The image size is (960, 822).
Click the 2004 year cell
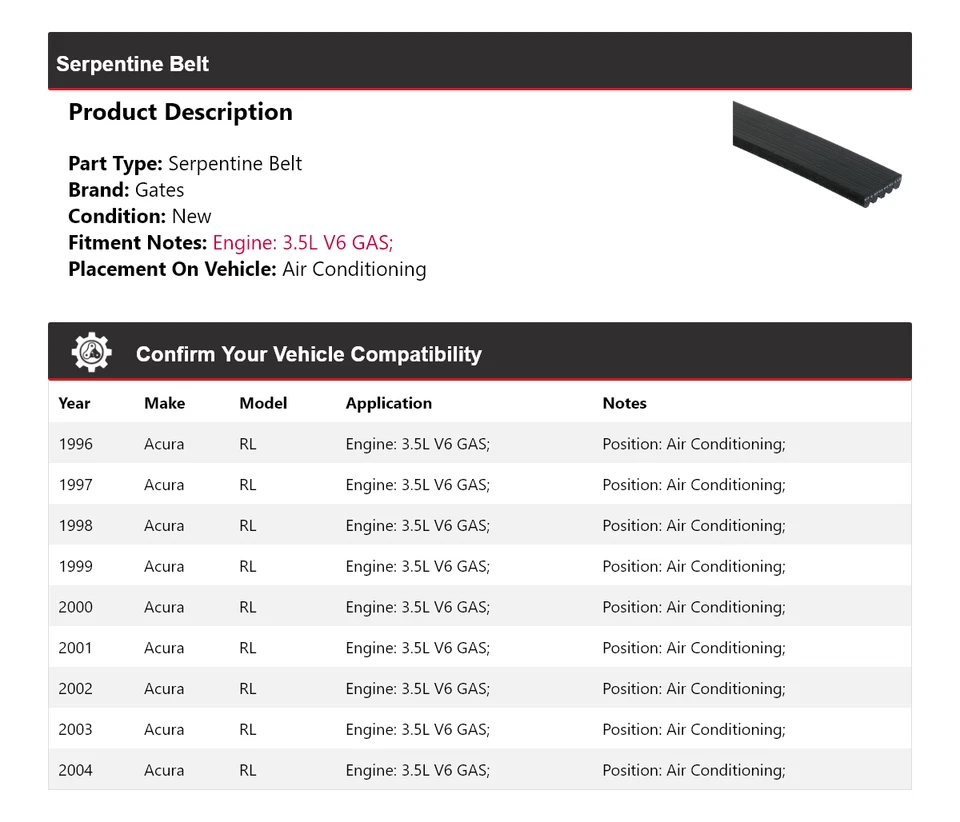(x=75, y=770)
